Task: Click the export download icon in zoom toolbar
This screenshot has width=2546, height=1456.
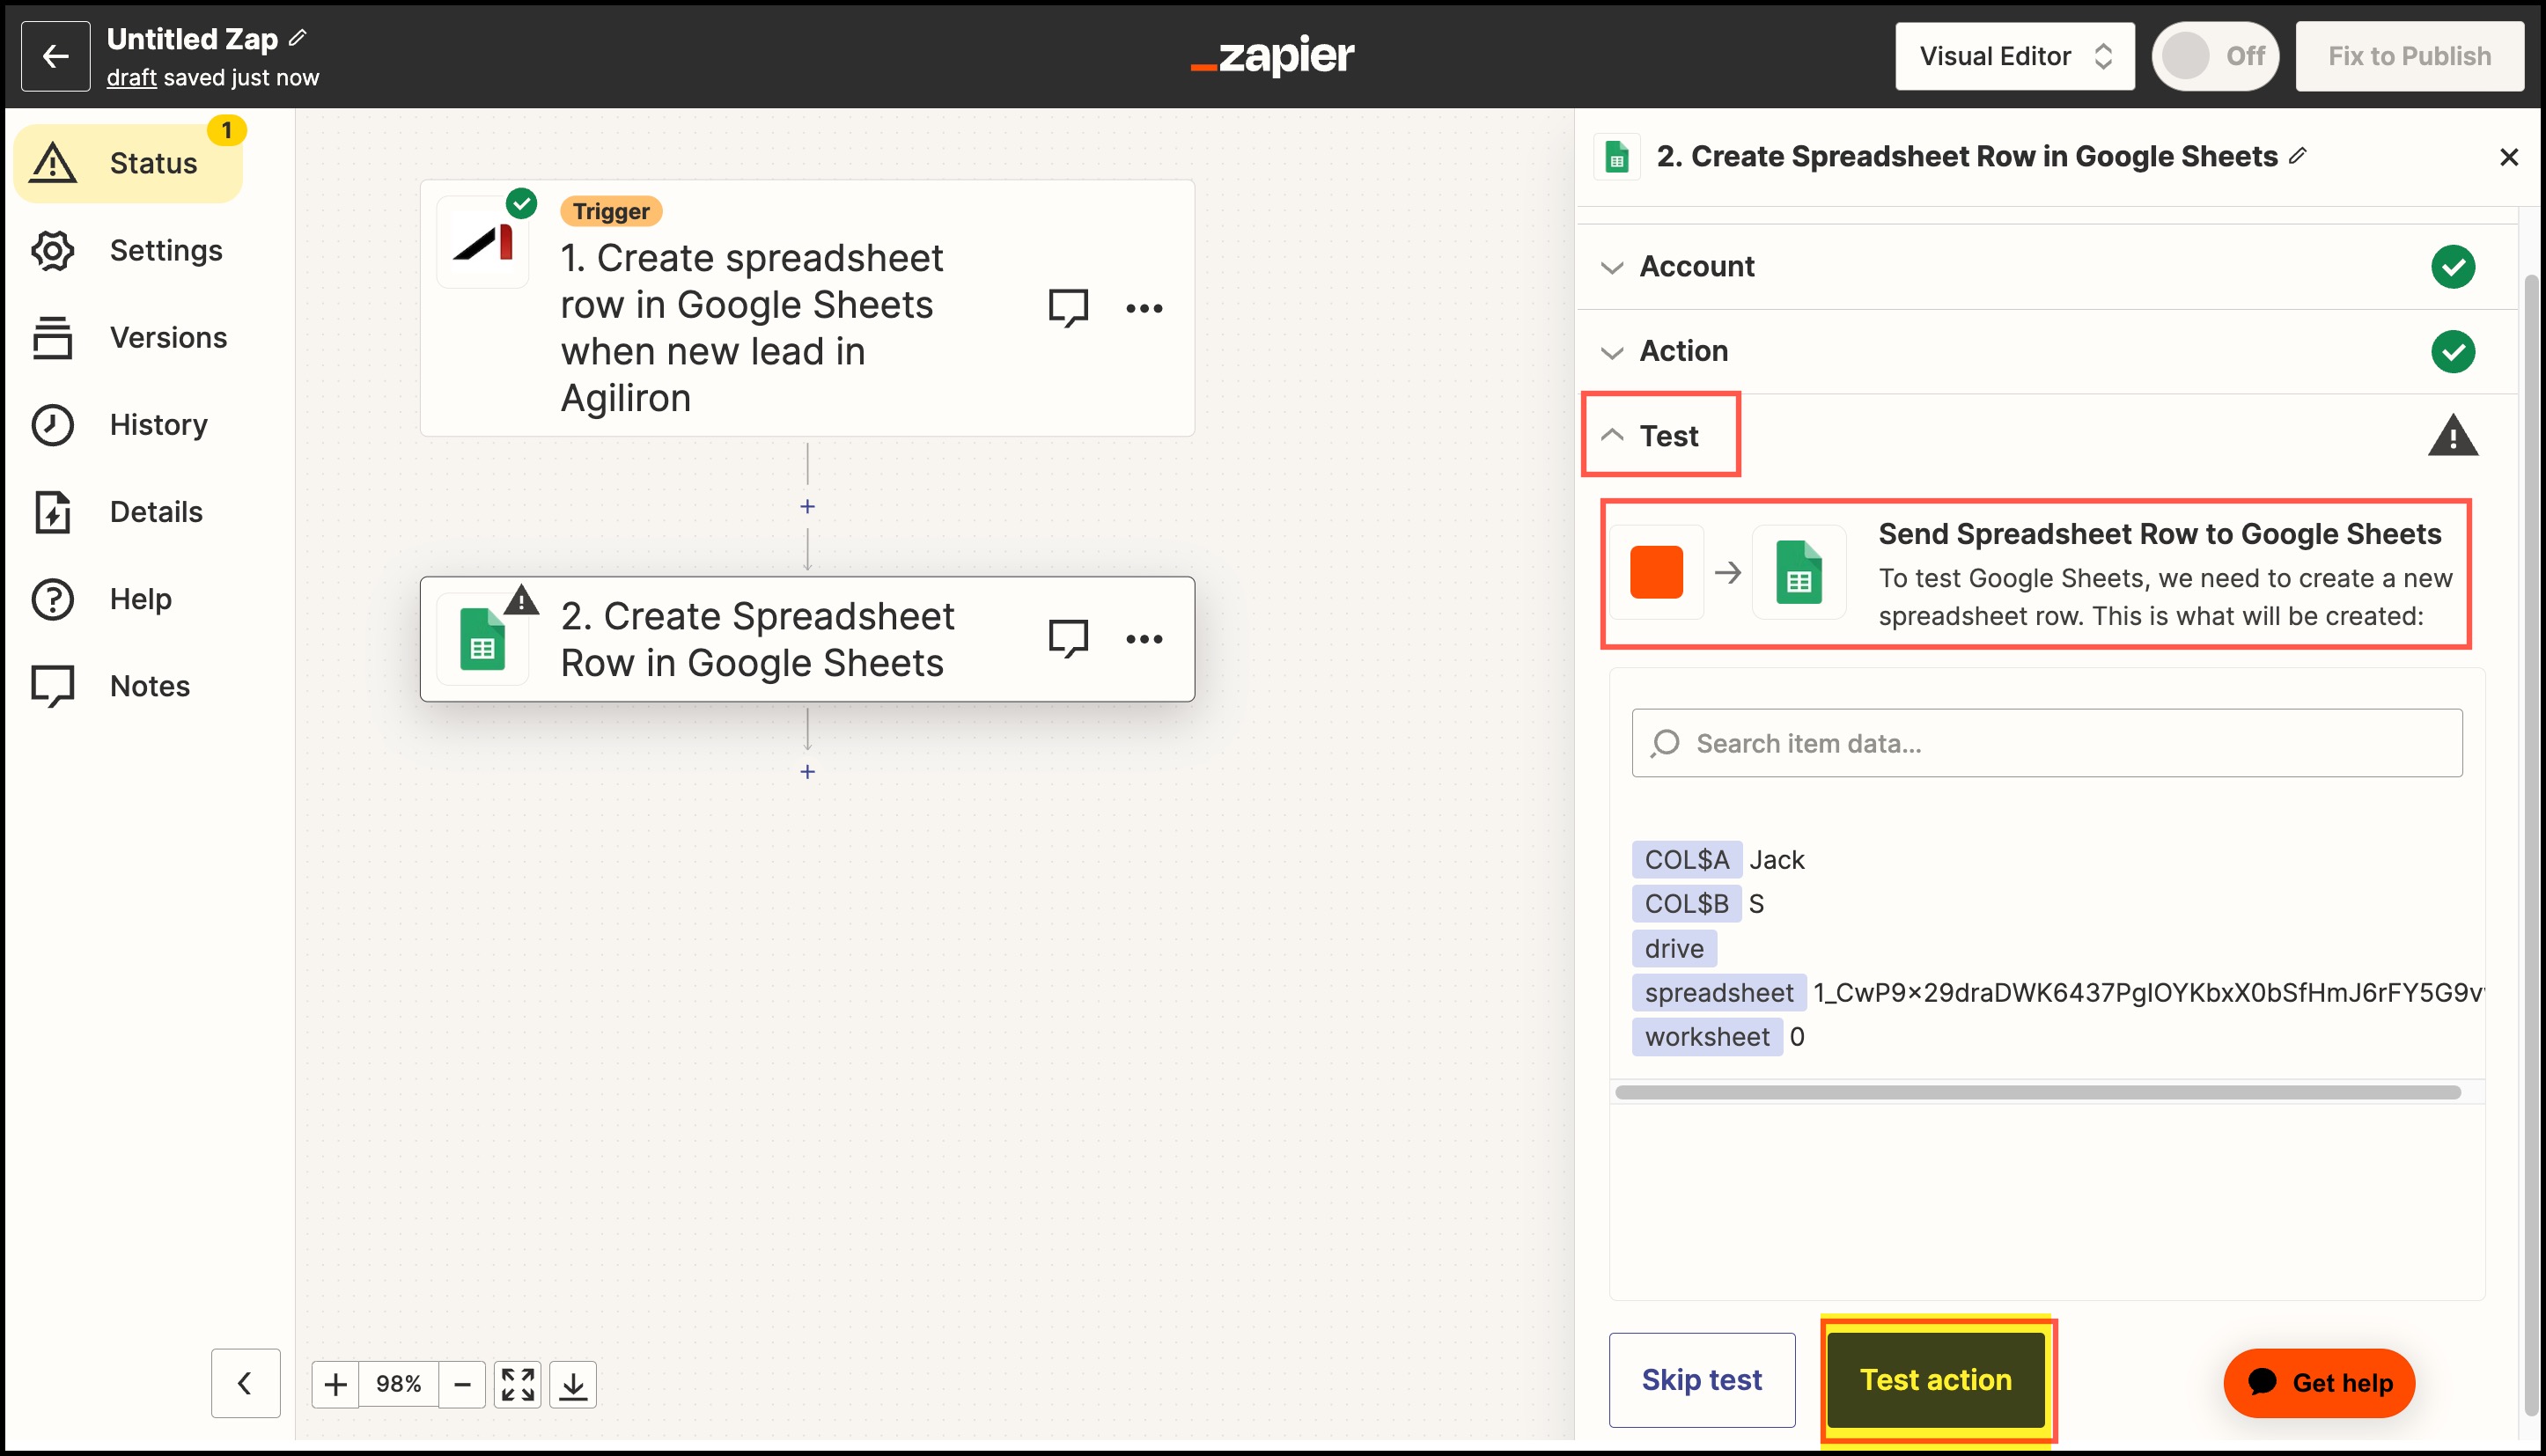Action: point(573,1384)
